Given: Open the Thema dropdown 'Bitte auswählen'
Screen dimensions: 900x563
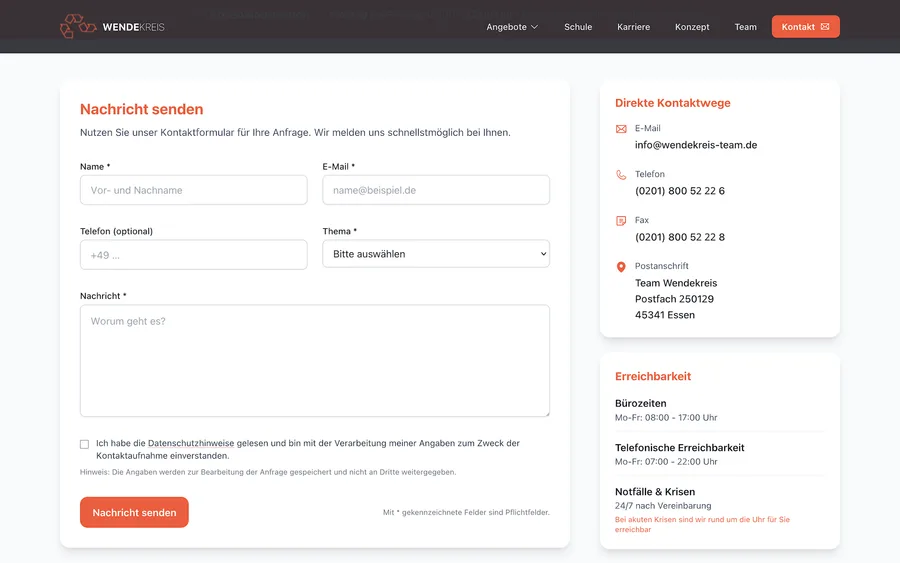Looking at the screenshot, I should pyautogui.click(x=436, y=254).
